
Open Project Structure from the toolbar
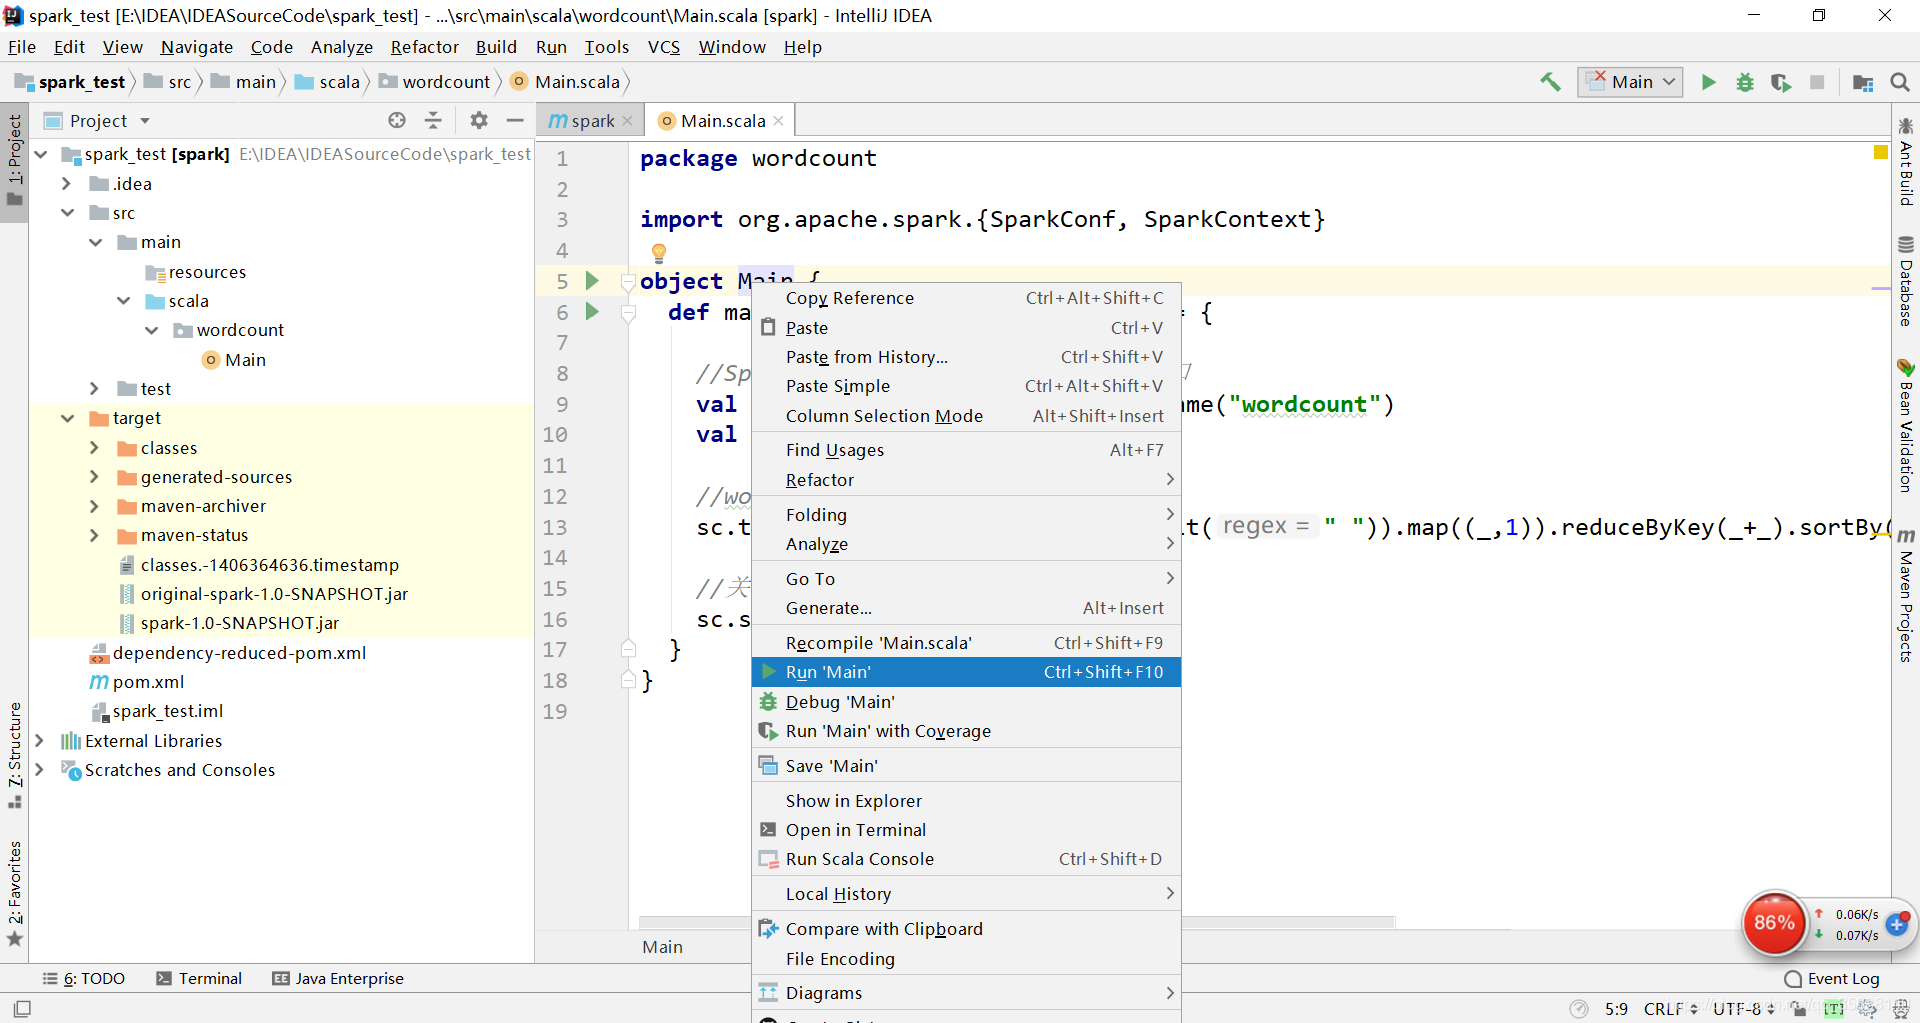(x=1863, y=82)
